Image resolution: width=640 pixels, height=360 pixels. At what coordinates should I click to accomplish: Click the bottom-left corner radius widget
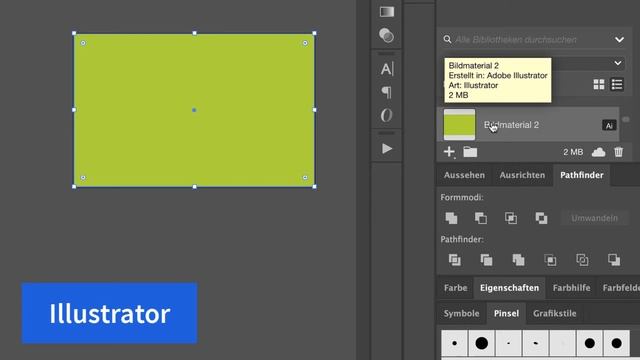coord(83,178)
